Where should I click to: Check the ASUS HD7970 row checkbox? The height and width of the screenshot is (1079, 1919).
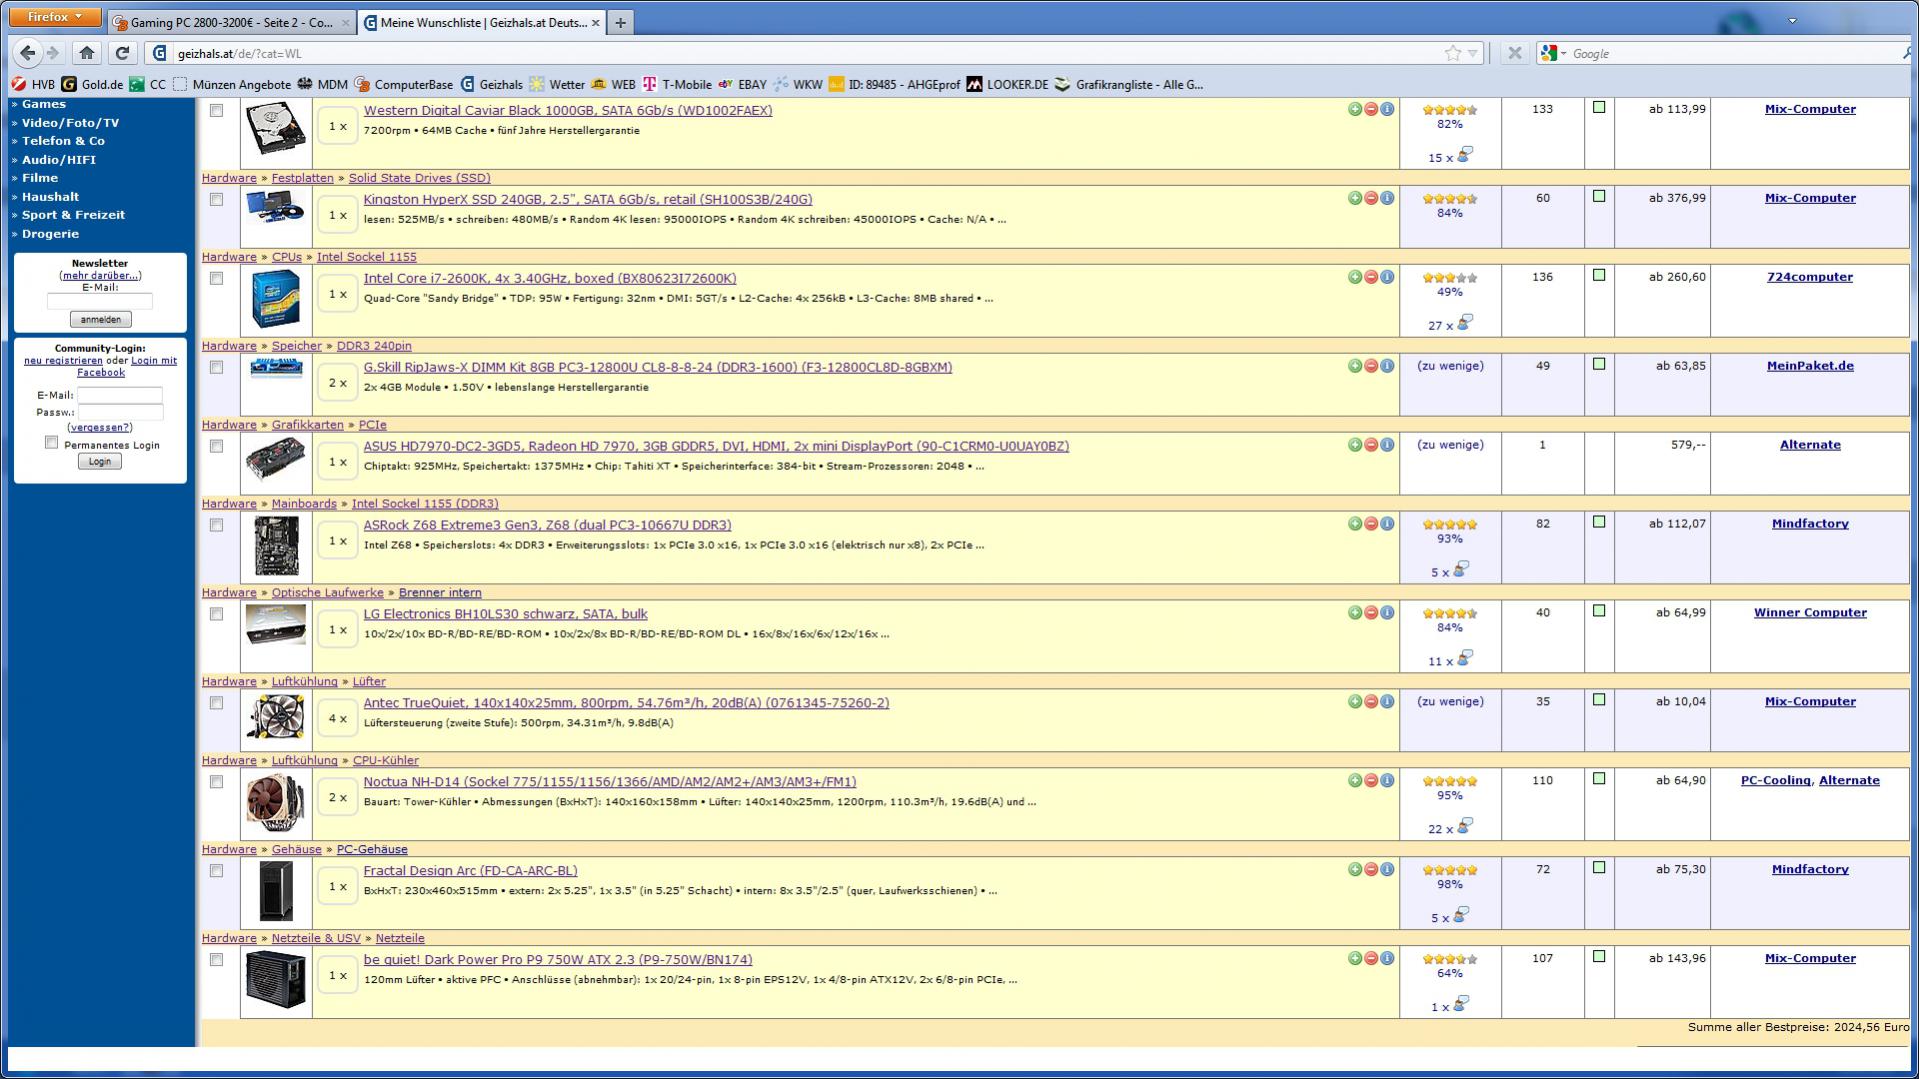pos(216,447)
